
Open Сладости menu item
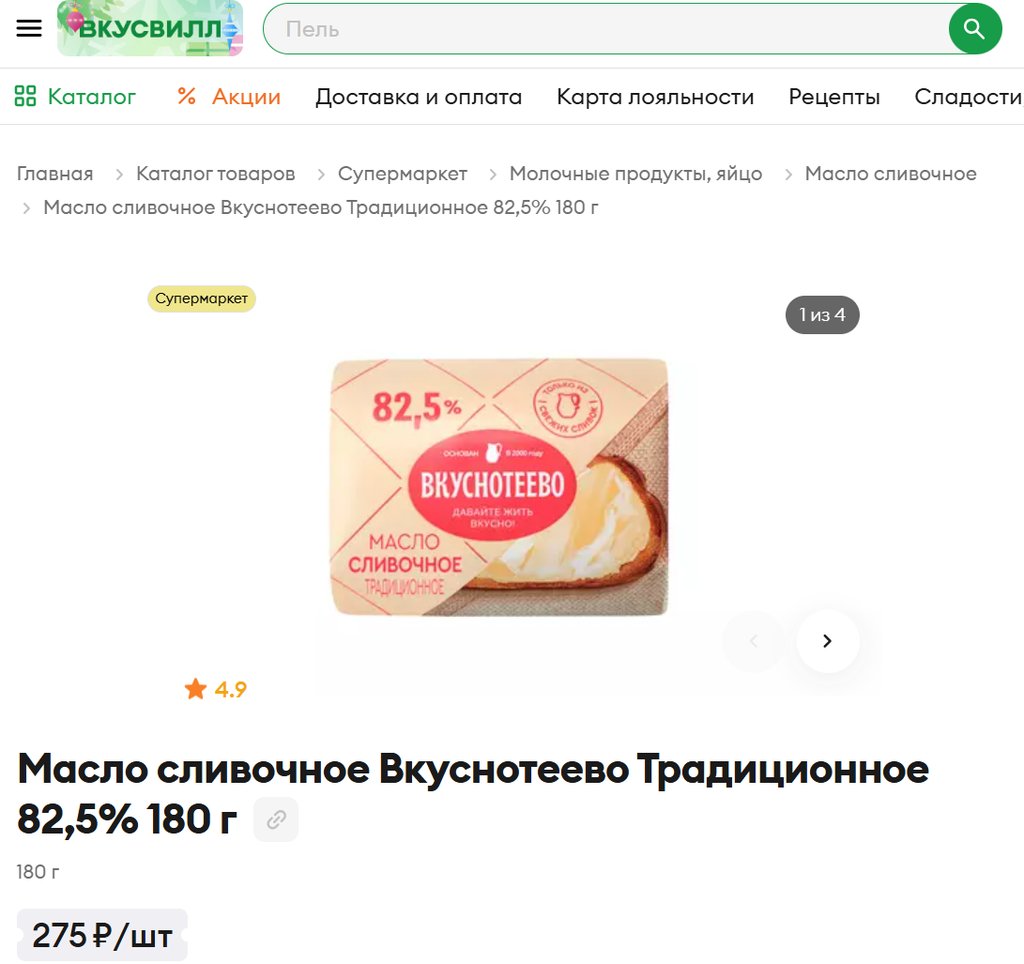pos(968,97)
